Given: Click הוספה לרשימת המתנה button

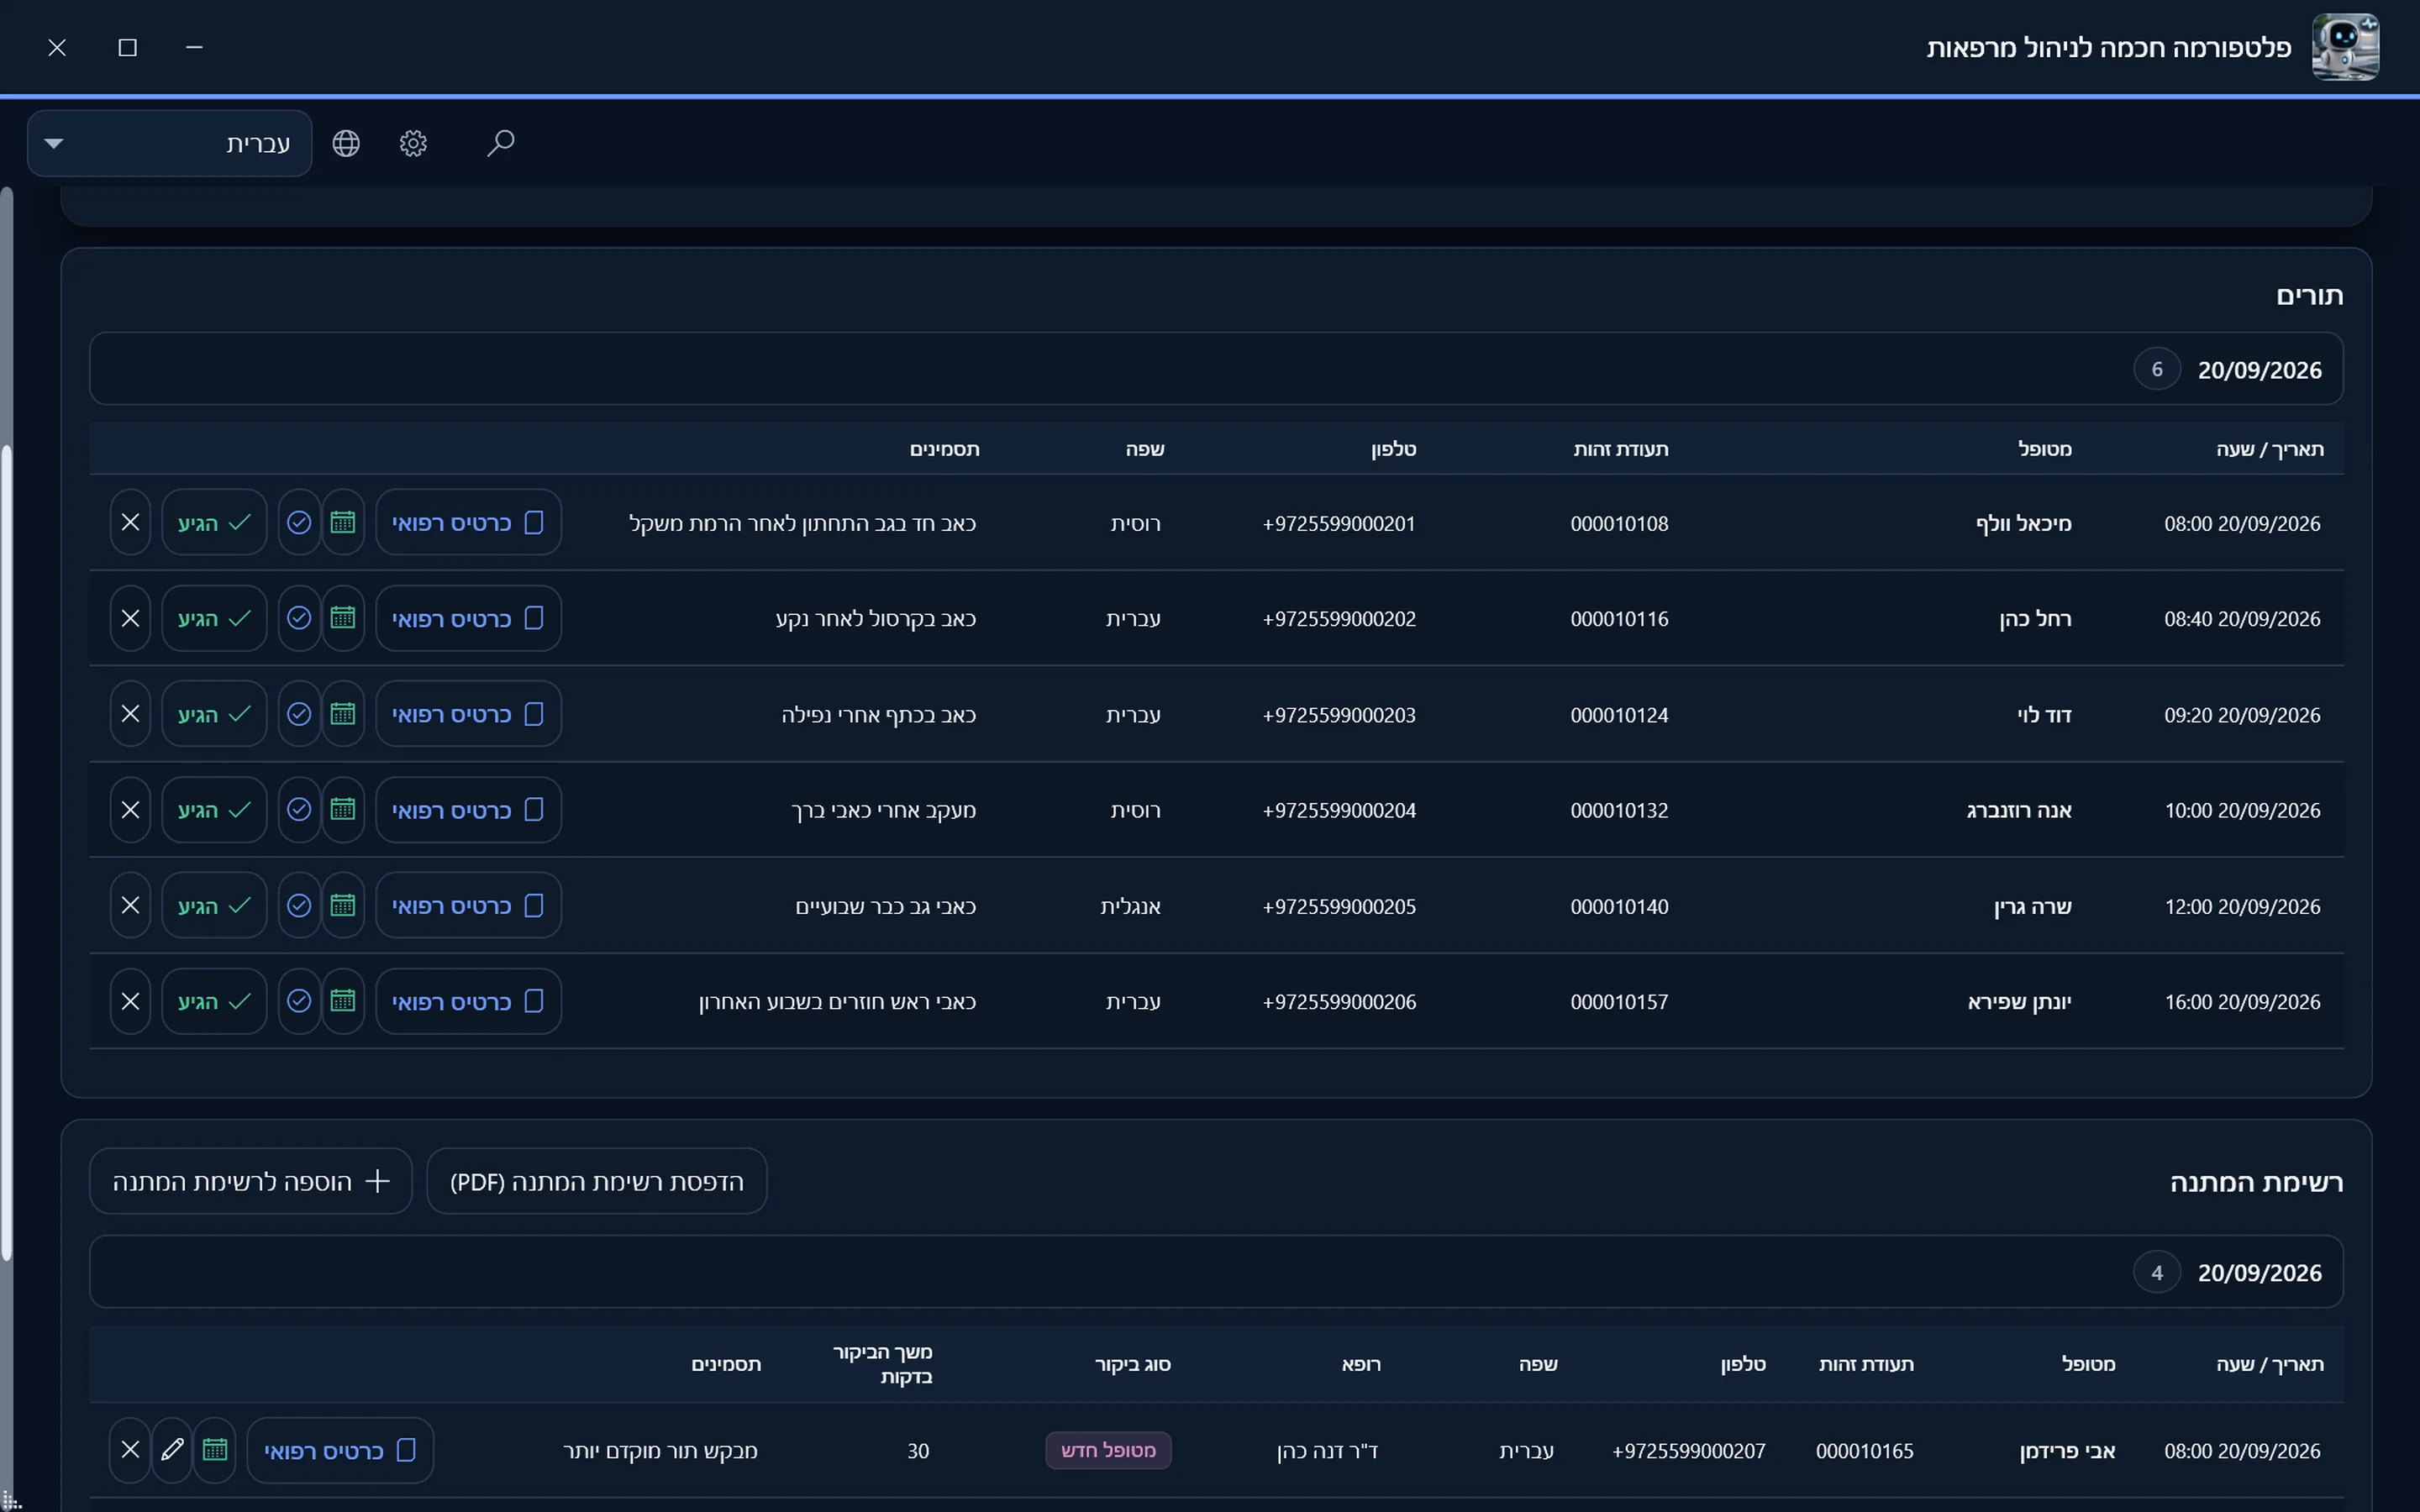Looking at the screenshot, I should pyautogui.click(x=251, y=1181).
